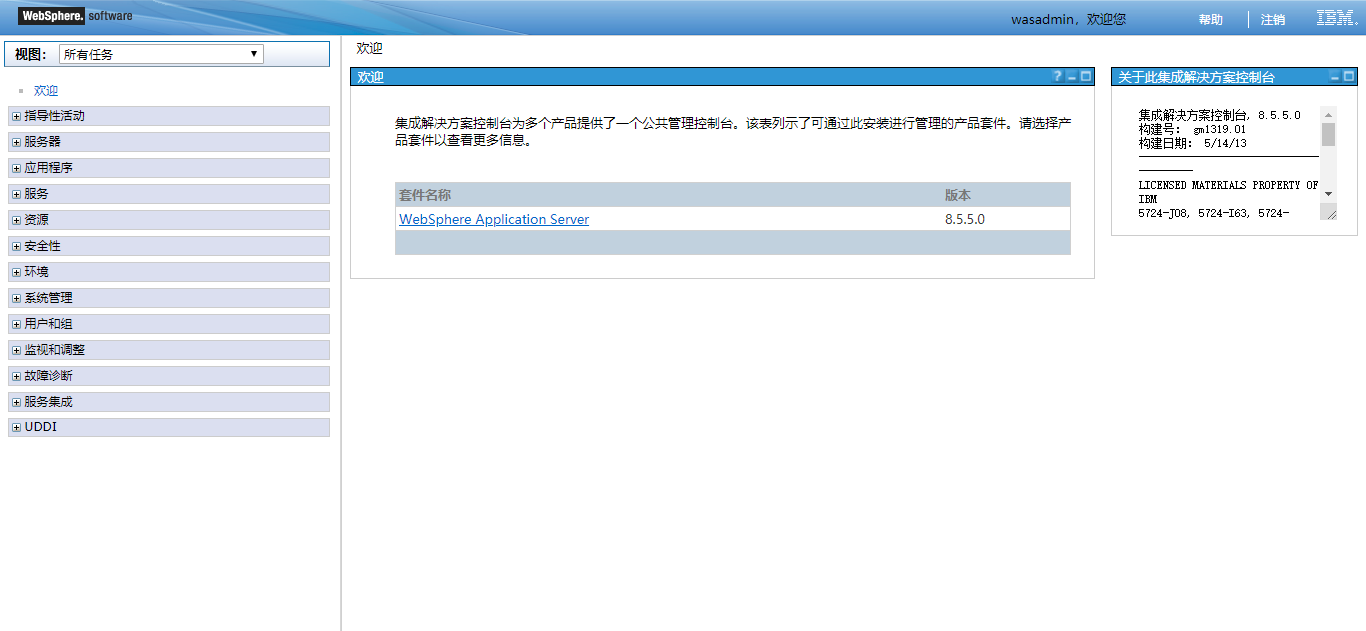Expand the 环境 tree node
This screenshot has width=1366, height=631.
point(16,272)
